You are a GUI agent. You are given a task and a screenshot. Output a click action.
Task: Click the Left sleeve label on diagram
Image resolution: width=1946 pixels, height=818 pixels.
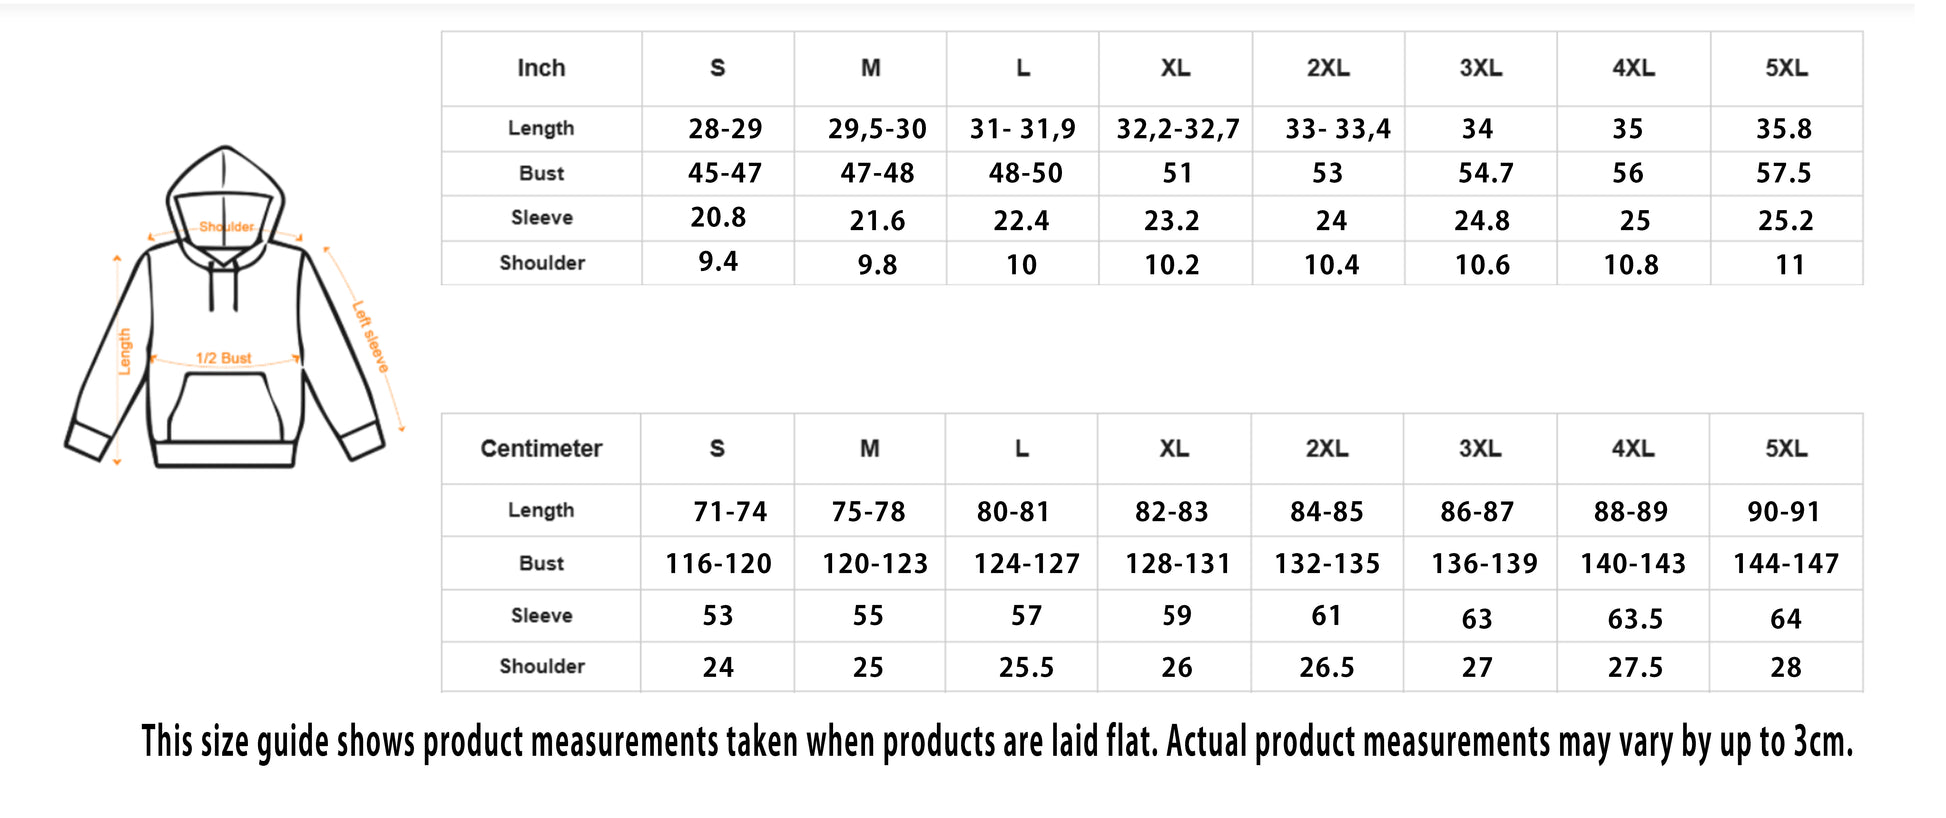pos(370,337)
